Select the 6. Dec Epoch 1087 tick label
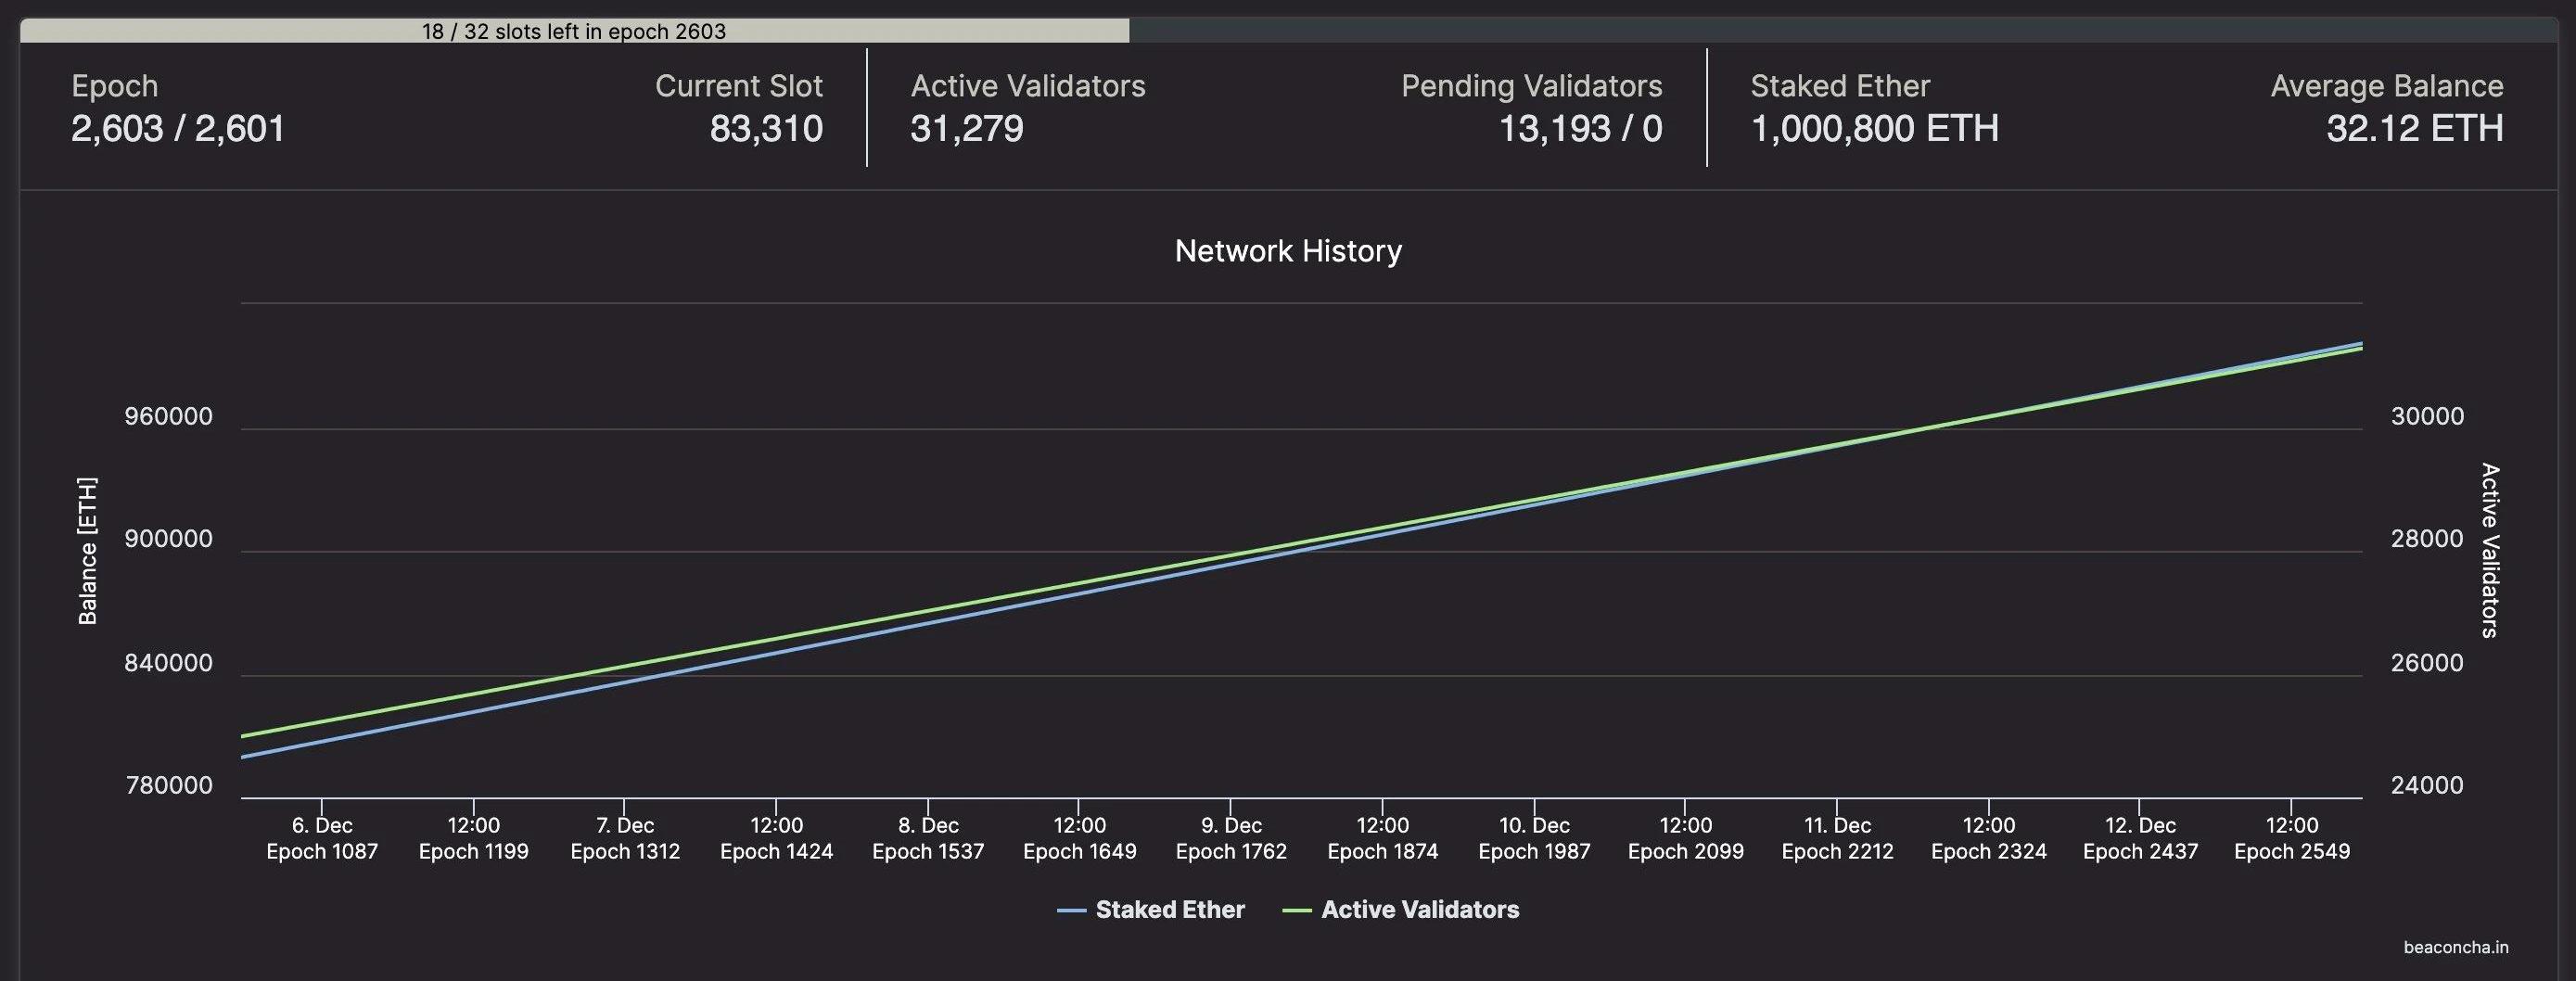 pyautogui.click(x=322, y=838)
